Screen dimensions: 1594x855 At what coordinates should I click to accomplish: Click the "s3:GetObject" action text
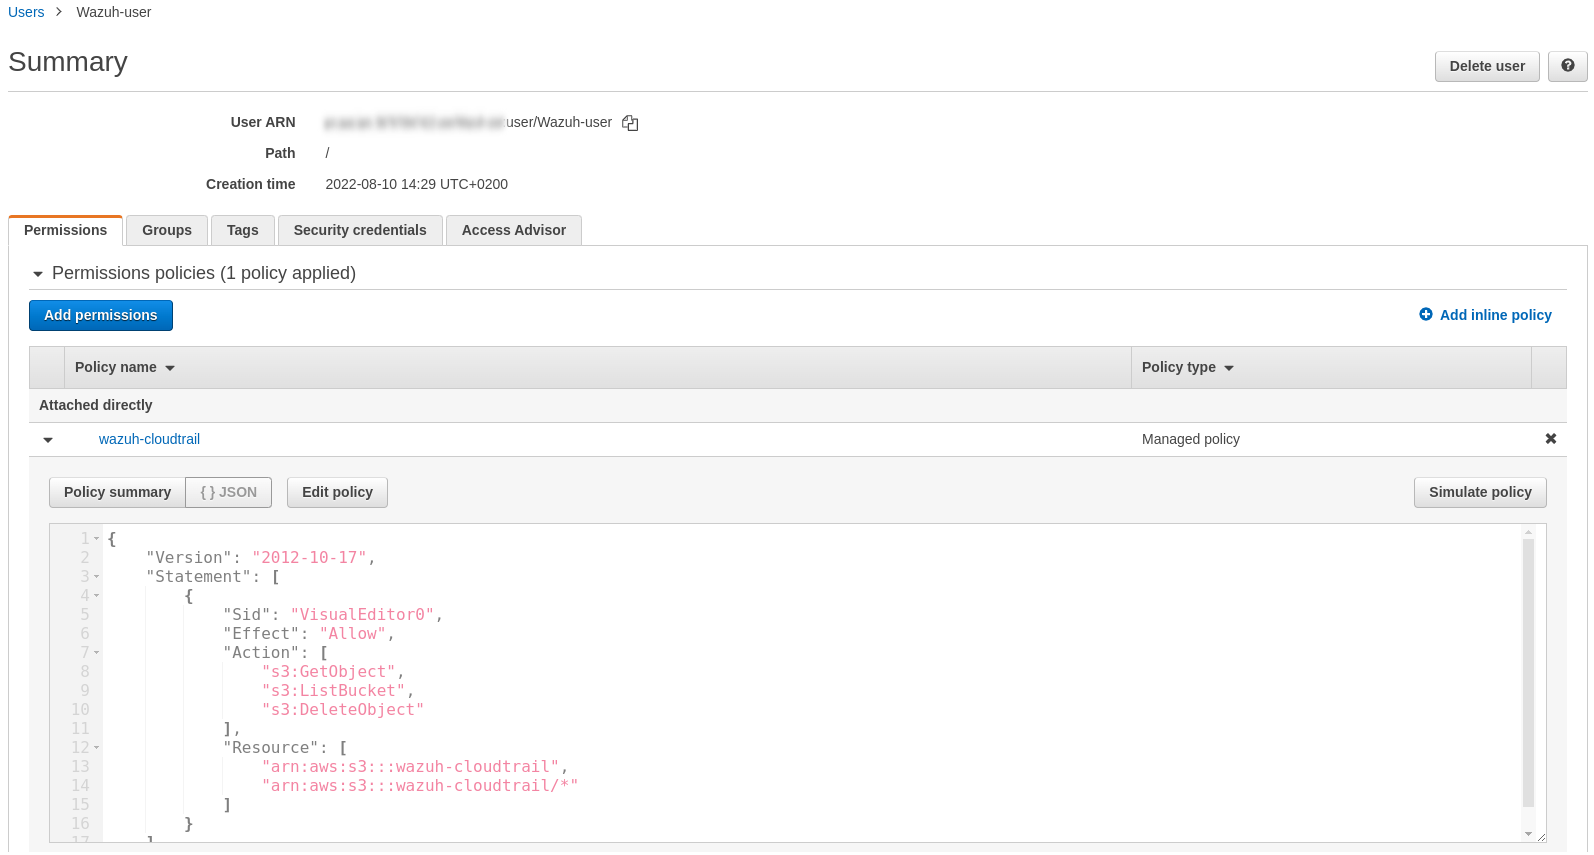click(329, 672)
